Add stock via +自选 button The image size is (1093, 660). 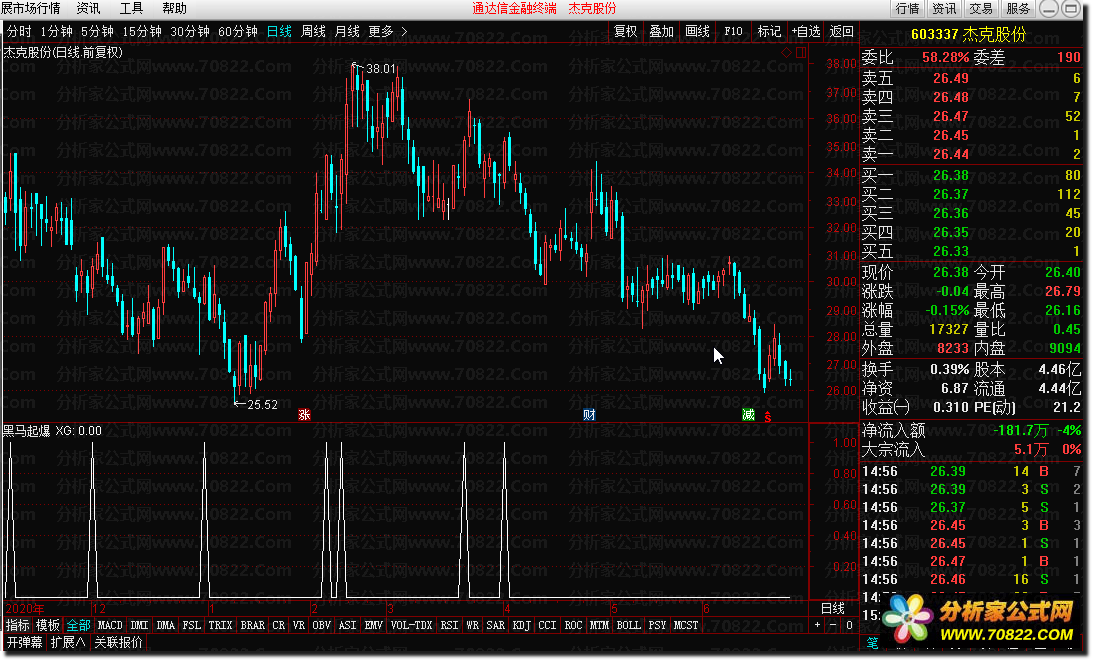tap(806, 31)
